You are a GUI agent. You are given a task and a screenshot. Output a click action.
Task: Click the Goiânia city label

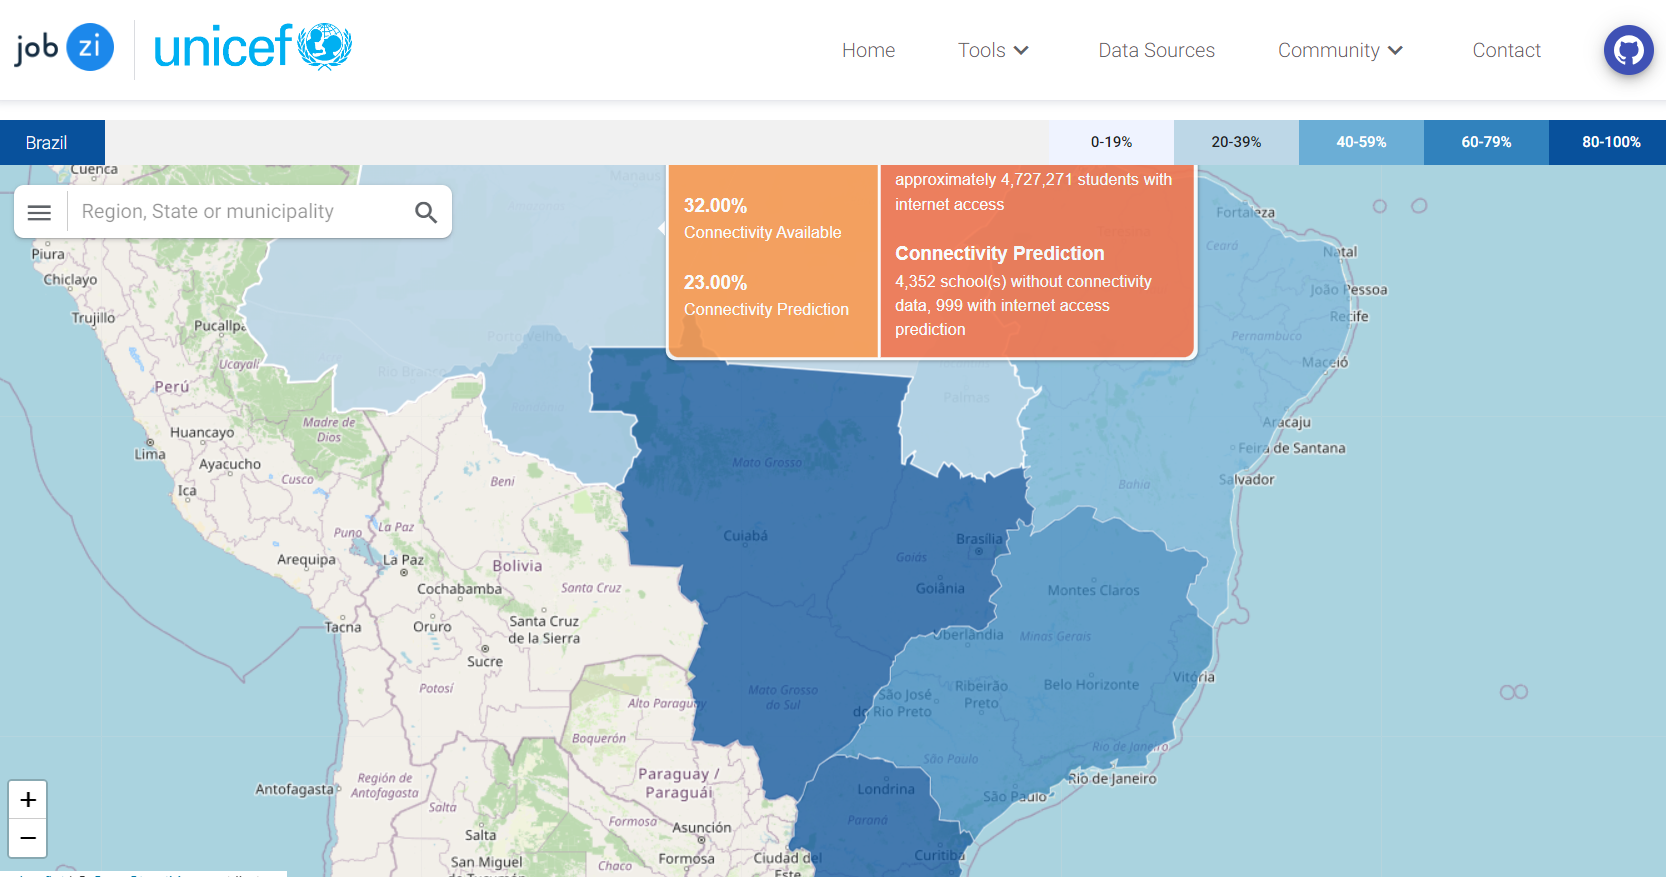[940, 588]
